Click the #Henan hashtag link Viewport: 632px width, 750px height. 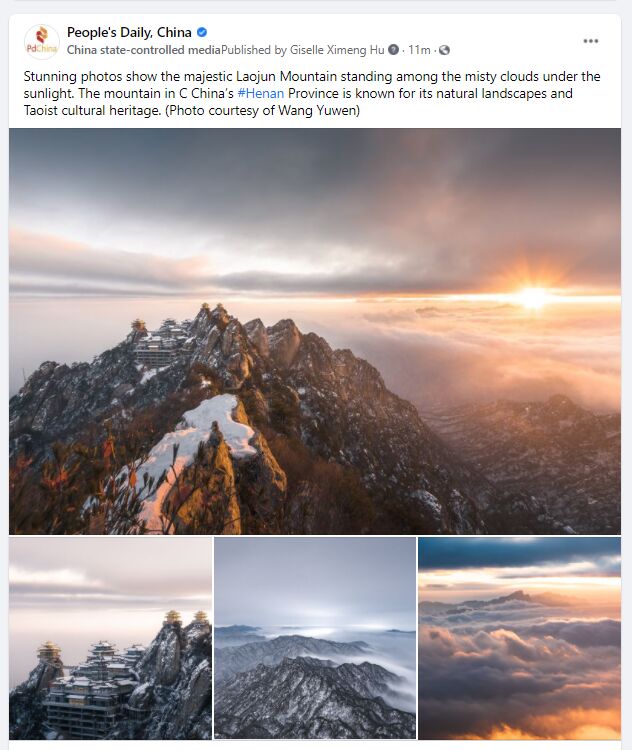[x=261, y=93]
